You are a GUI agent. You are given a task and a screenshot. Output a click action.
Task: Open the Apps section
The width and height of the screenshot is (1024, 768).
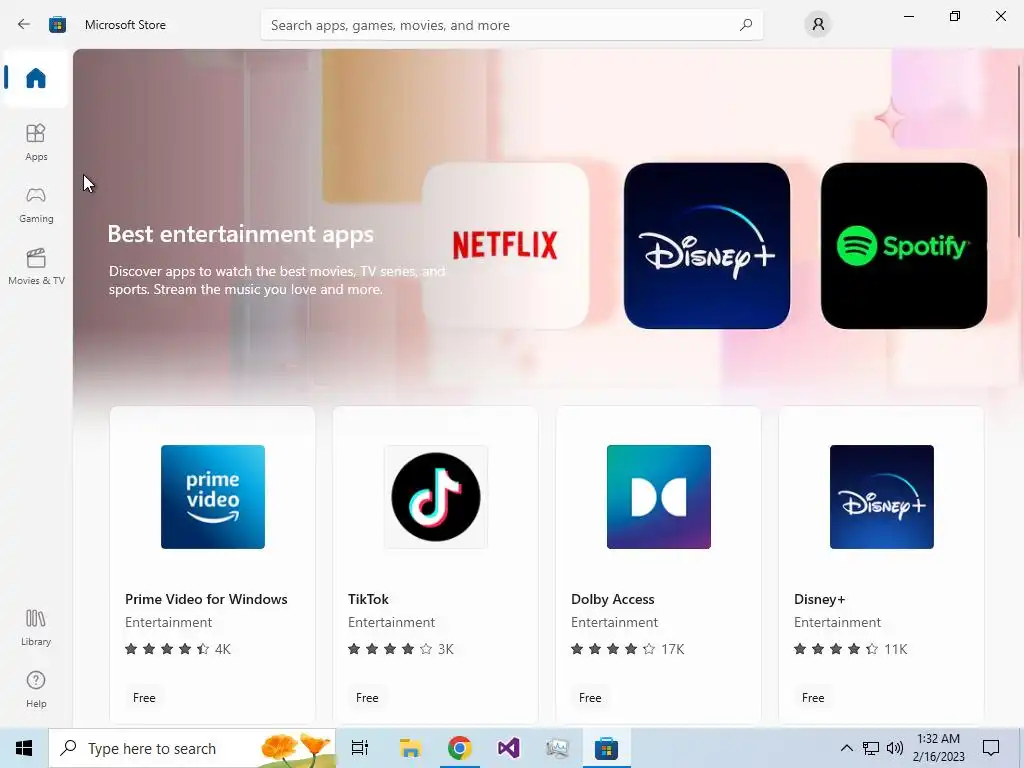[36, 142]
